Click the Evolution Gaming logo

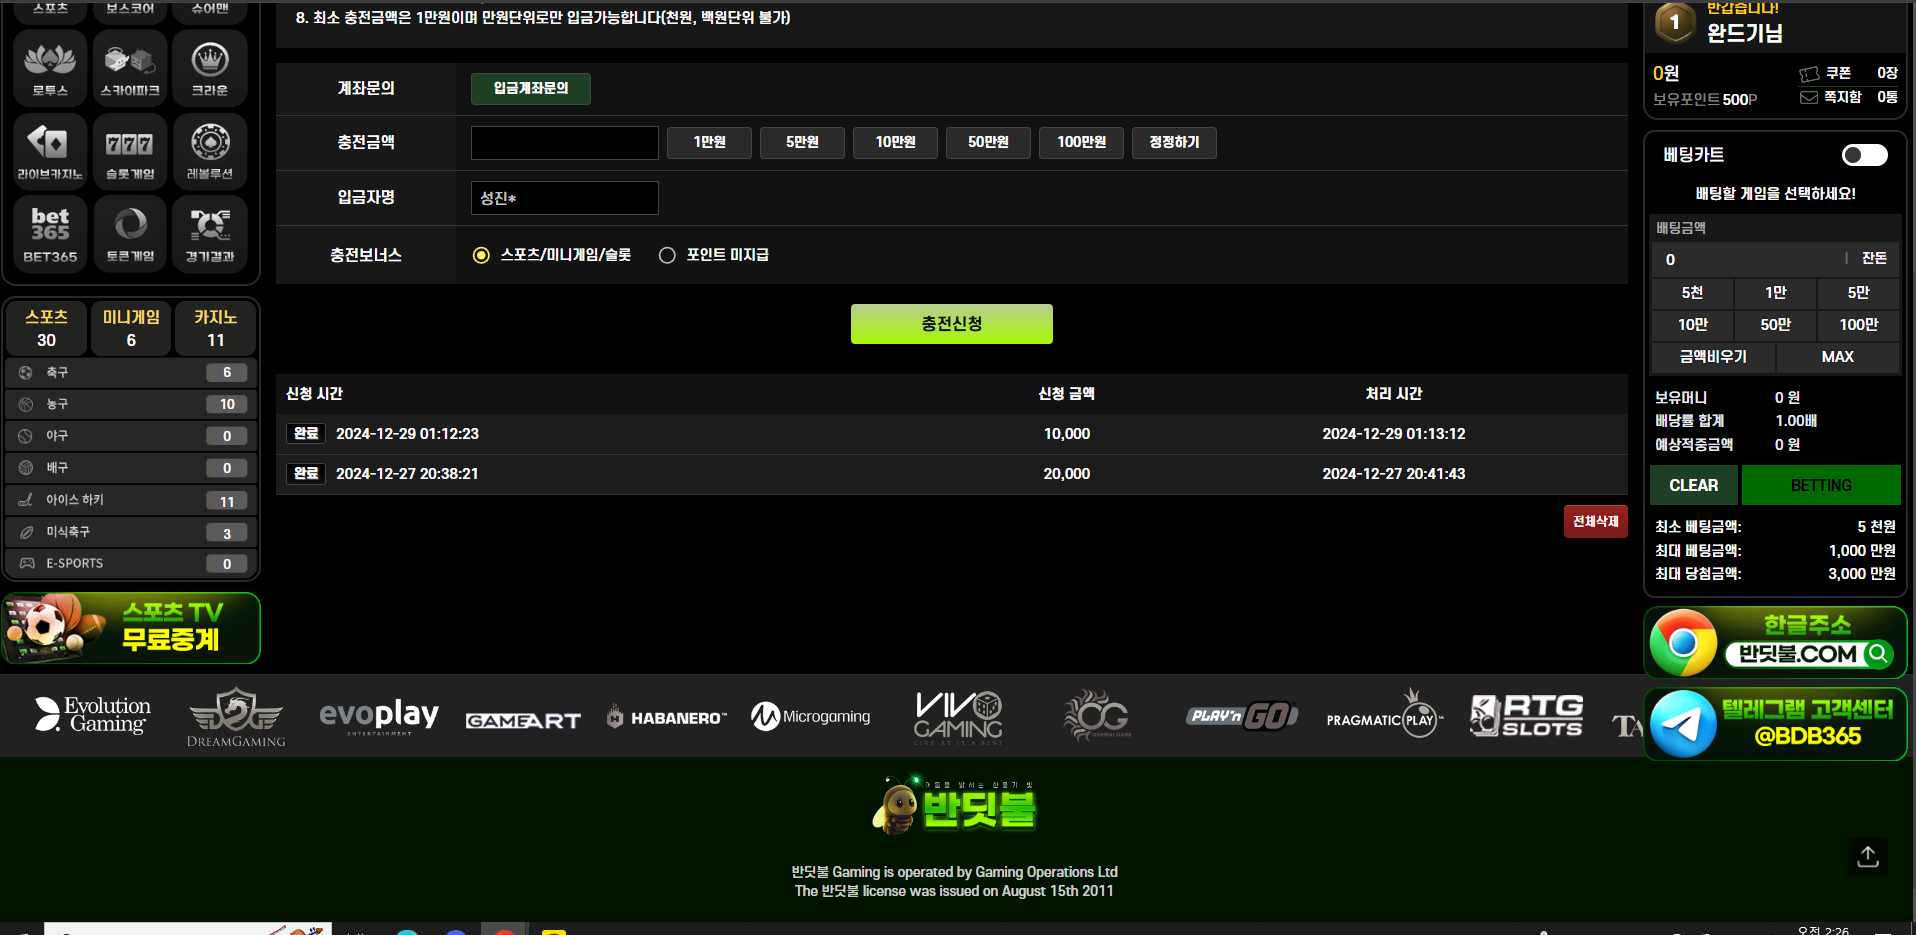pyautogui.click(x=93, y=715)
